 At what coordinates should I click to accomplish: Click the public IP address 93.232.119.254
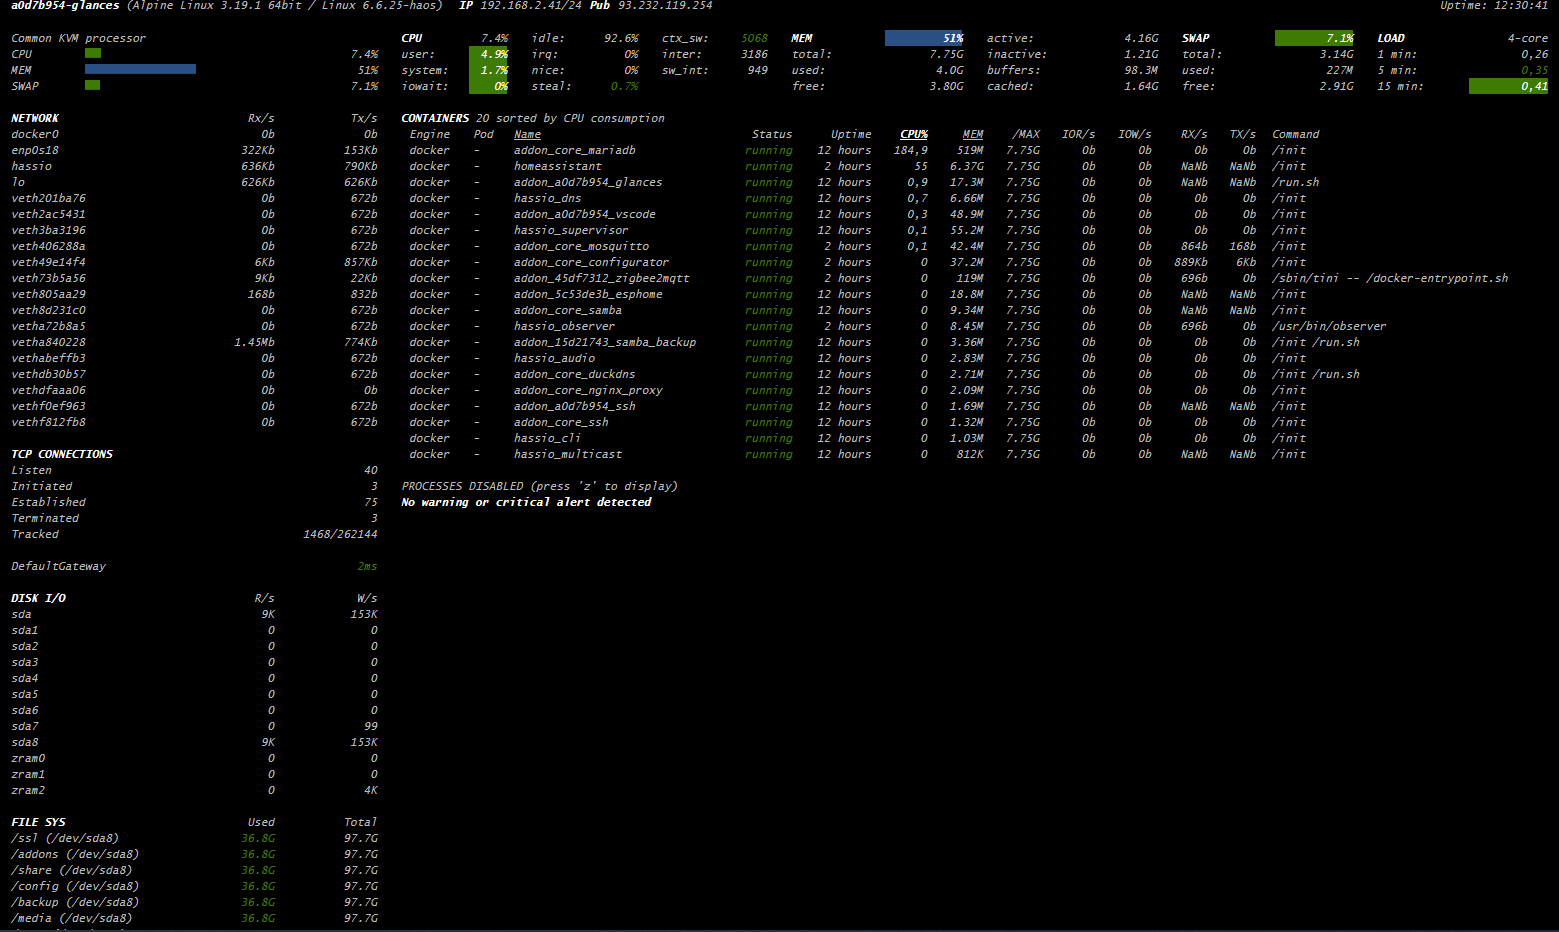pos(665,6)
